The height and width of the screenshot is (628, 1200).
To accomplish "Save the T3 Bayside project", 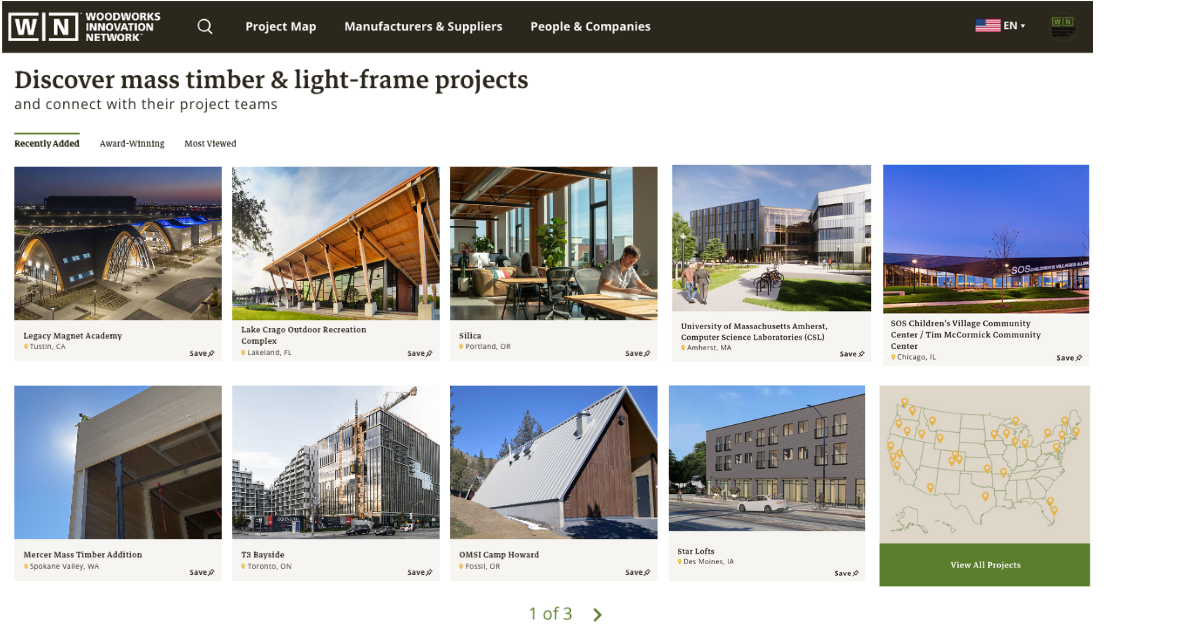I will (x=420, y=572).
